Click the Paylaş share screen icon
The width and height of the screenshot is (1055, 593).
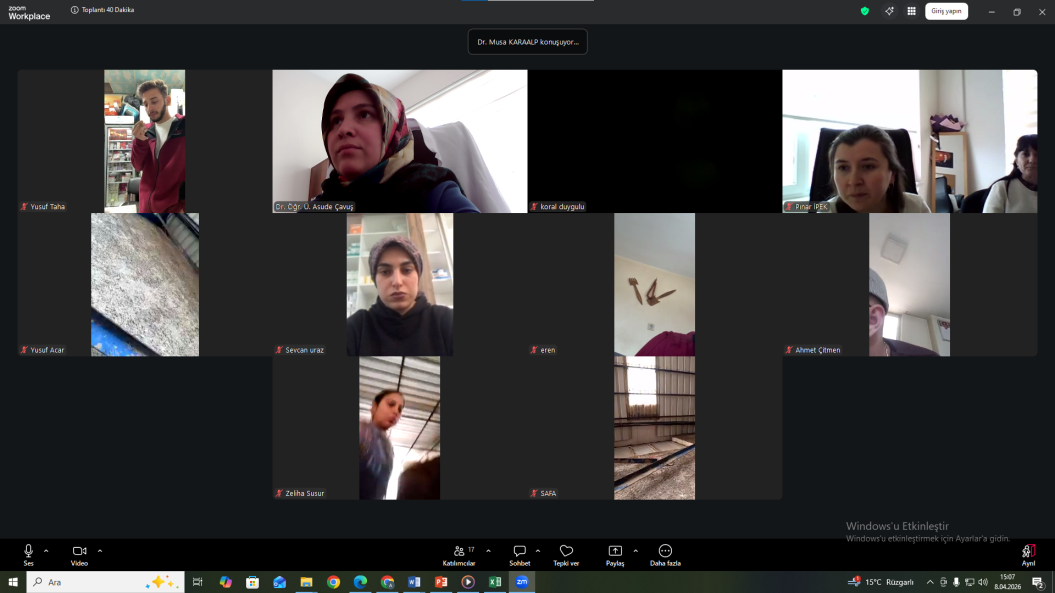coord(615,551)
